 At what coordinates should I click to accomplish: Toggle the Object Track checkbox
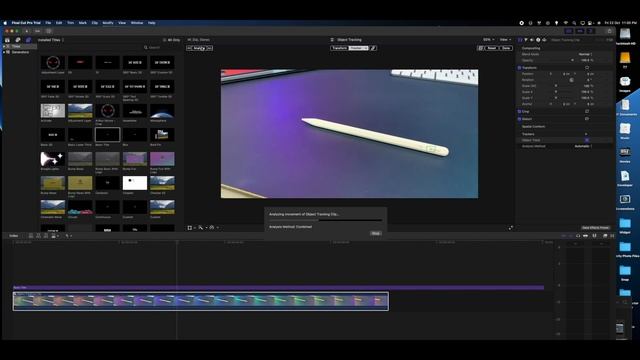(x=587, y=140)
